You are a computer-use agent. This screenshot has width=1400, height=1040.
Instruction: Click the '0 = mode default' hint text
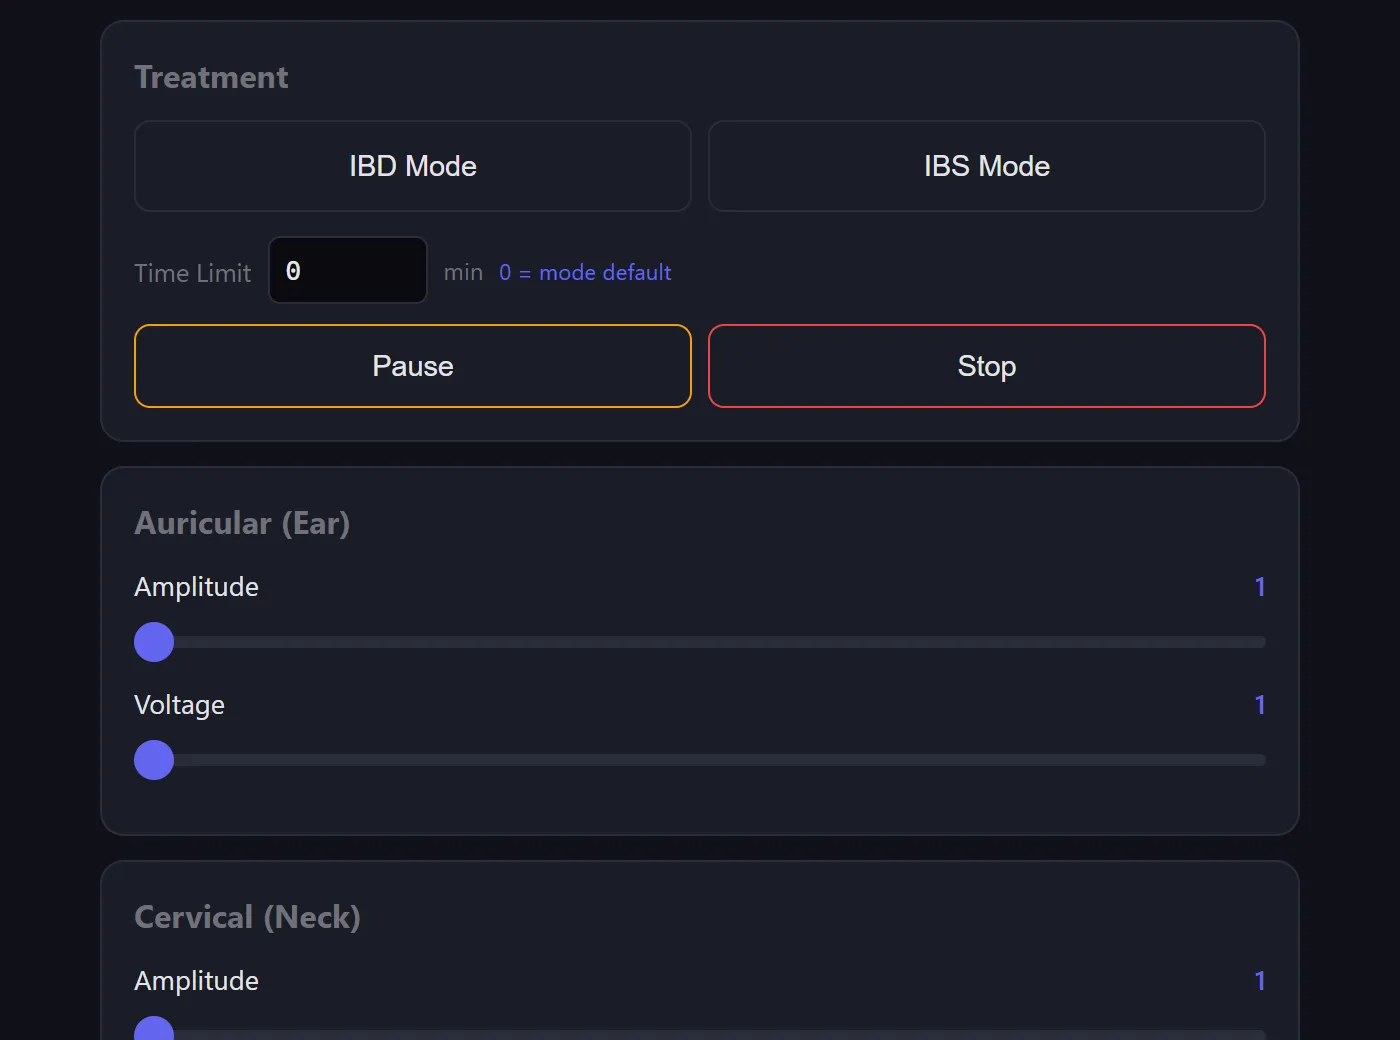click(x=585, y=272)
